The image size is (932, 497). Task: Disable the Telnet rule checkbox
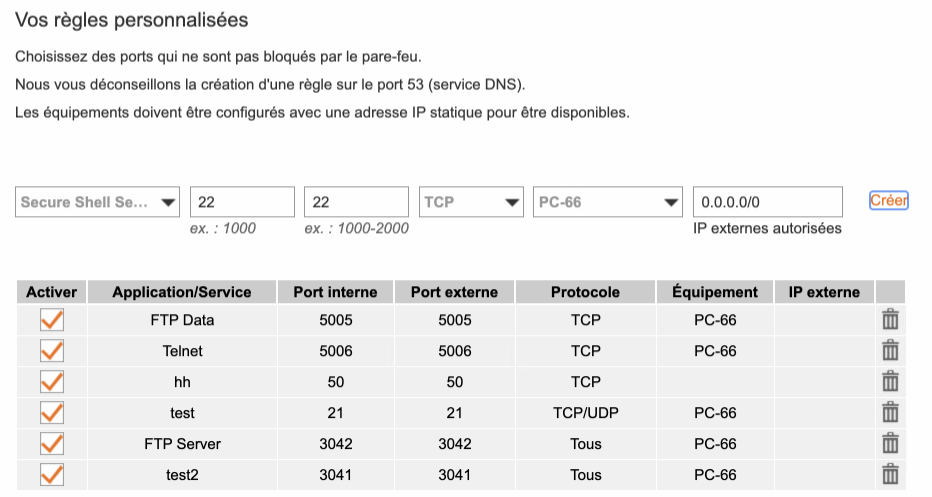[51, 351]
